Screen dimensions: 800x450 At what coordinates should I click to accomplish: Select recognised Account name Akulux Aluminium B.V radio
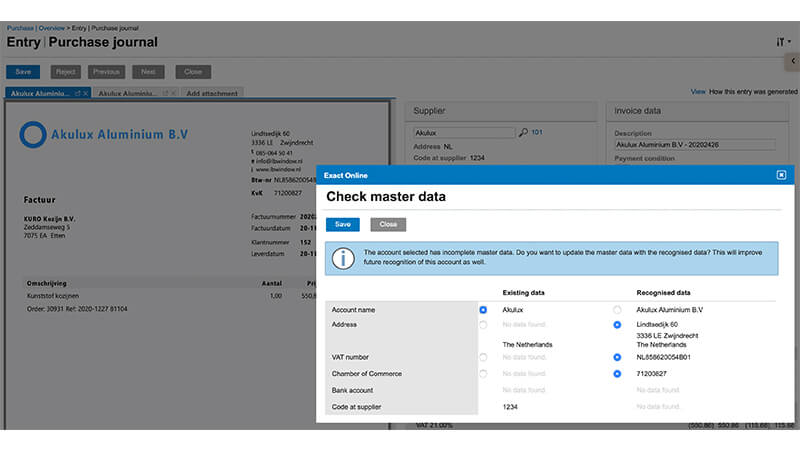pyautogui.click(x=617, y=310)
